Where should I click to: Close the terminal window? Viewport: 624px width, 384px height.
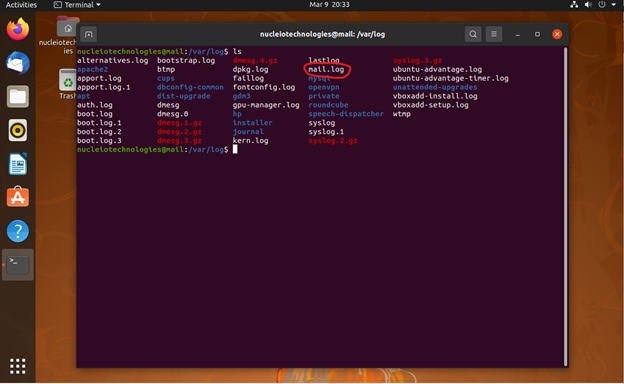pos(557,34)
